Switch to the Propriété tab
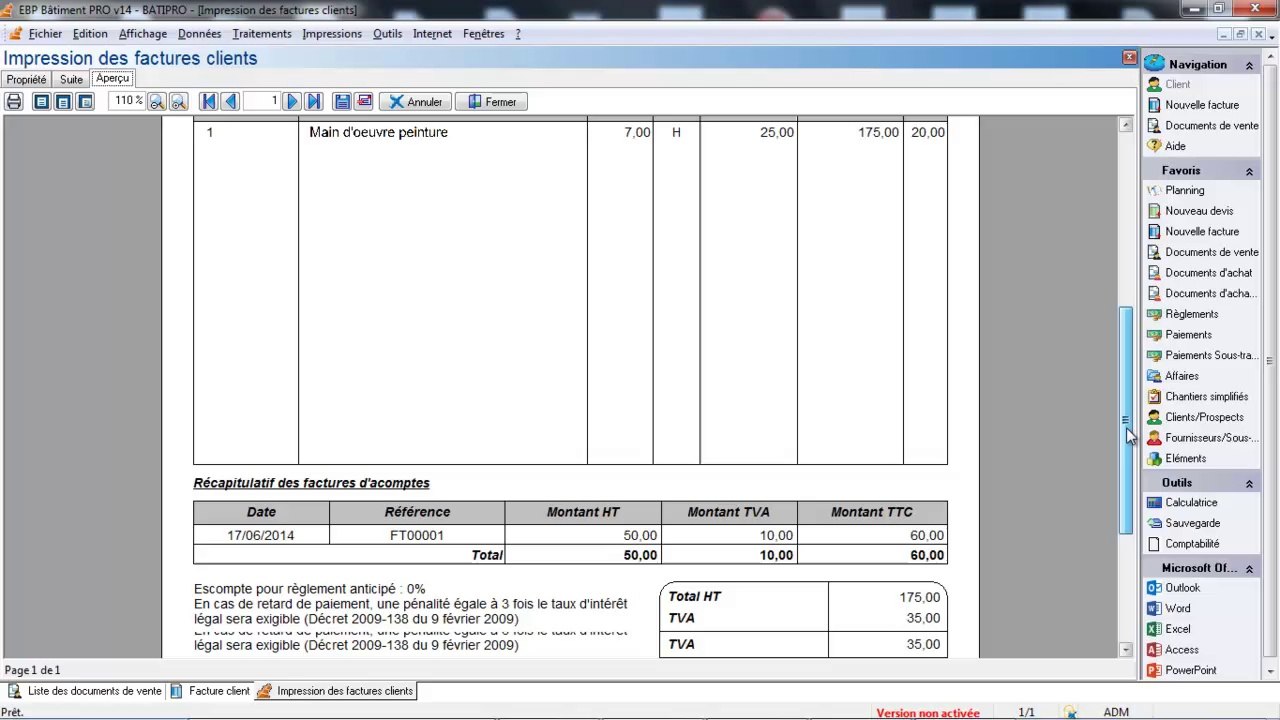1280x720 pixels. [26, 80]
